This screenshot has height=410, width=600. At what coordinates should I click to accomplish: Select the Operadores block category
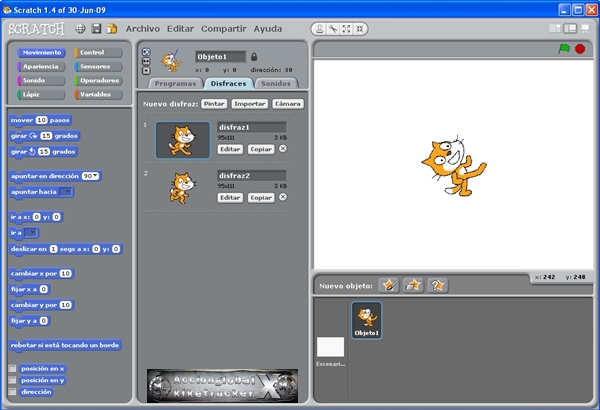pyautogui.click(x=98, y=80)
